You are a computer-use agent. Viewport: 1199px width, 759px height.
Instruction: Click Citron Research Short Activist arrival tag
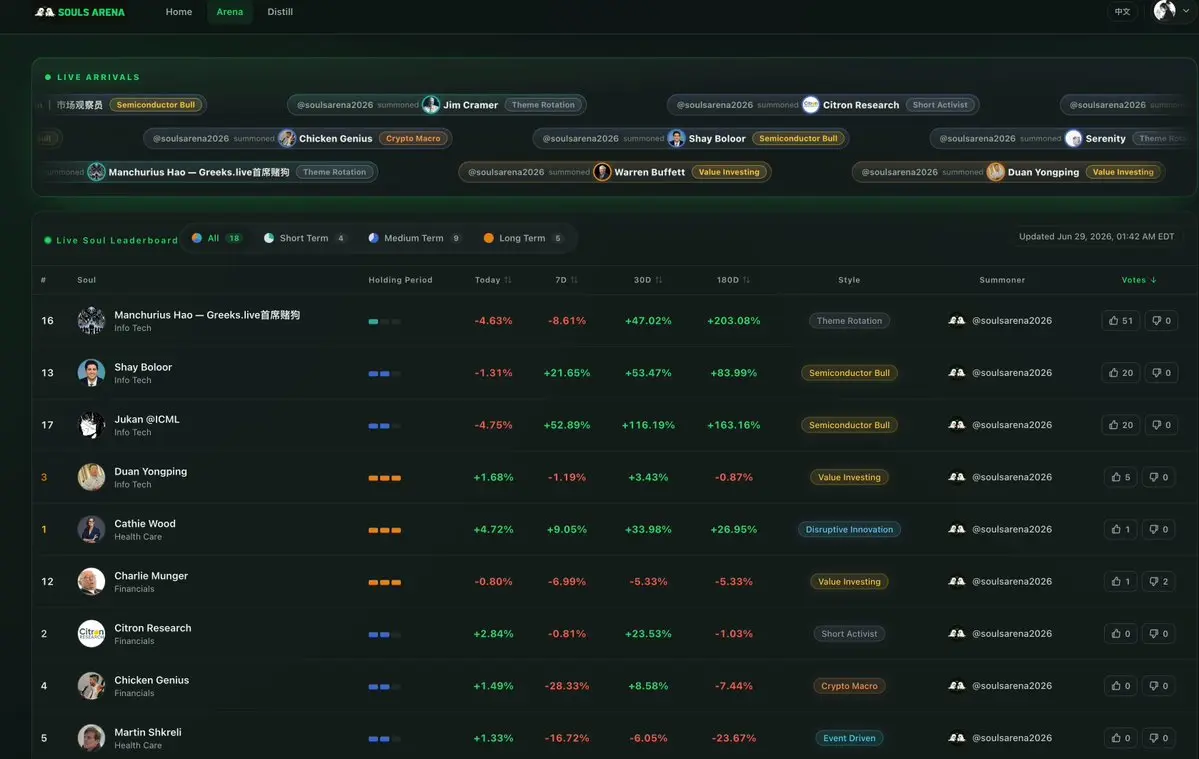coord(940,105)
